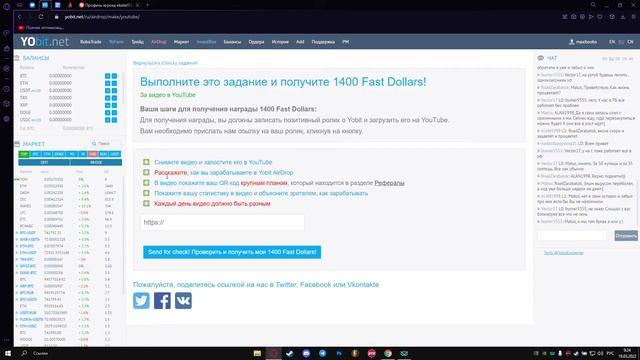
Task: Click the Рефералы link
Action: point(389,183)
